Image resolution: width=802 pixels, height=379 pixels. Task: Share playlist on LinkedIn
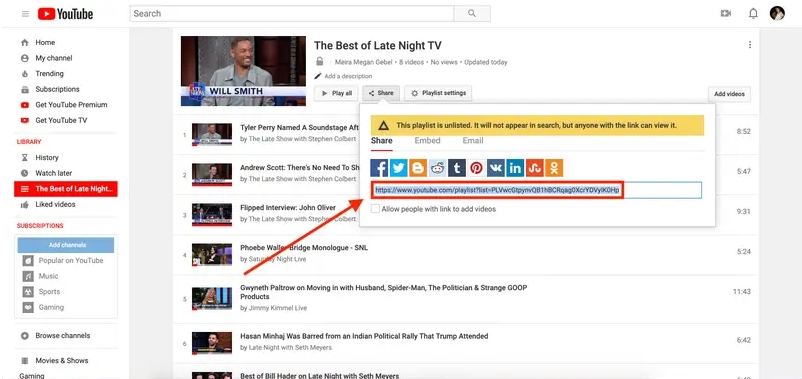515,168
